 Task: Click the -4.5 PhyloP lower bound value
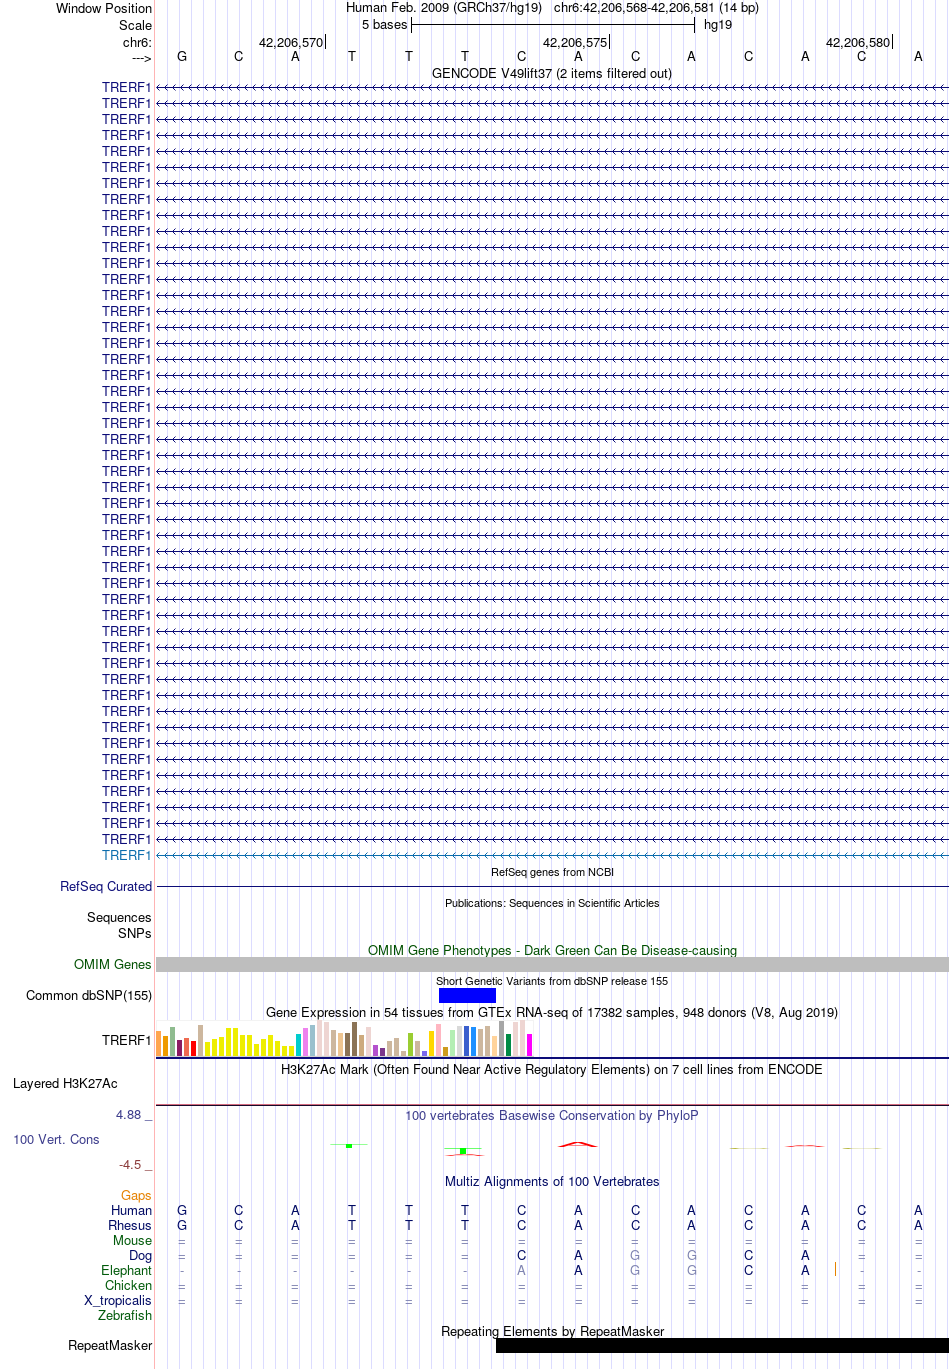[130, 1164]
